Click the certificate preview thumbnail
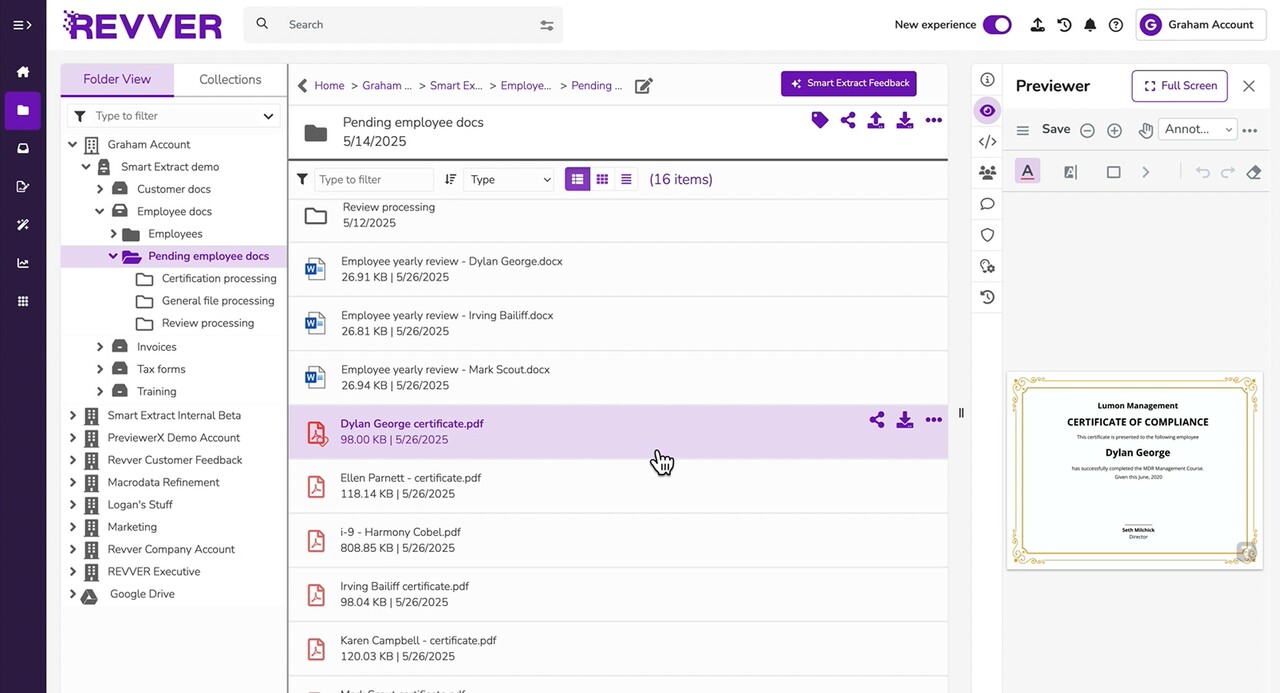Viewport: 1280px width, 693px height. [x=1134, y=471]
